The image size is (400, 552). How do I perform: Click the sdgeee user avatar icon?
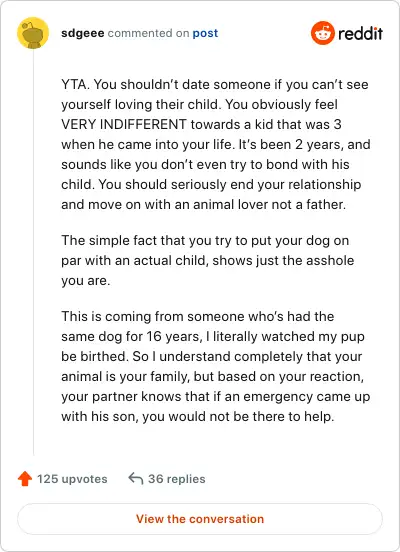[33, 33]
